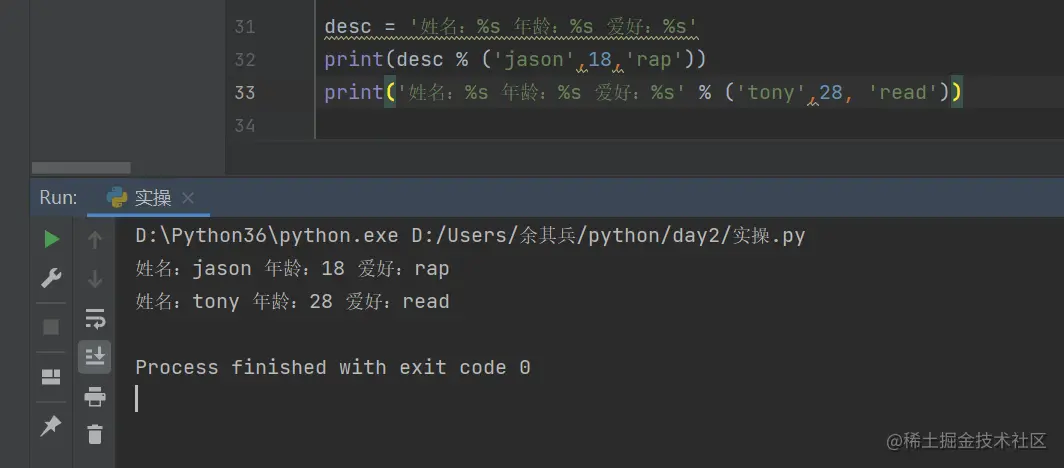
Task: Open run configuration settings wrench icon
Action: tap(52, 278)
